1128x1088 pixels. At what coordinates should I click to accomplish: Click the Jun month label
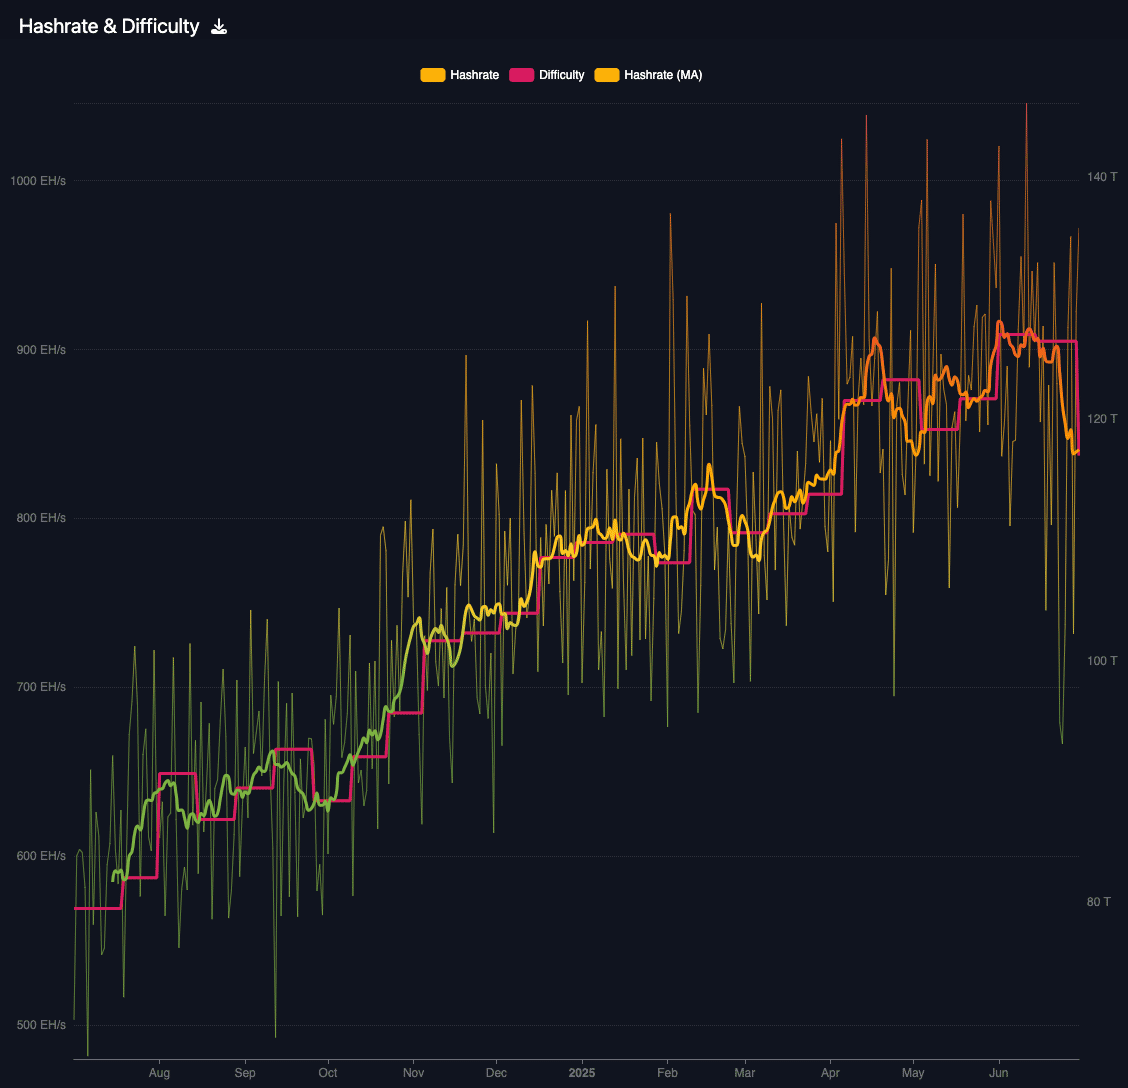coord(997,1072)
